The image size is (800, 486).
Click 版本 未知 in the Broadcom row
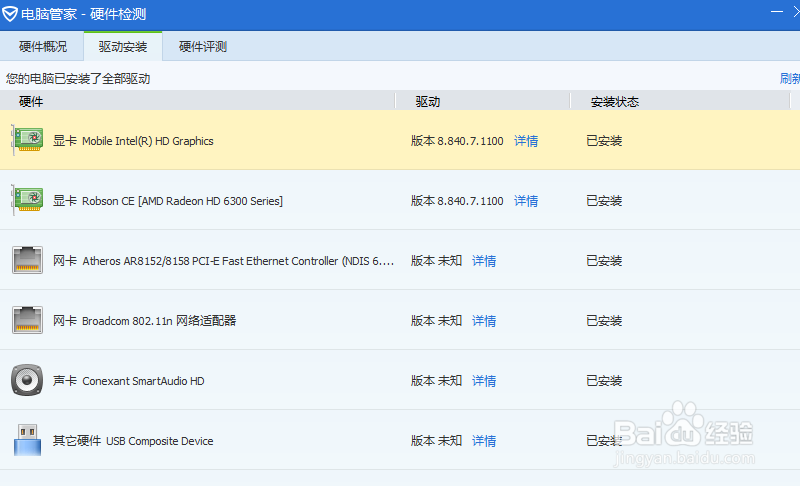coord(436,321)
